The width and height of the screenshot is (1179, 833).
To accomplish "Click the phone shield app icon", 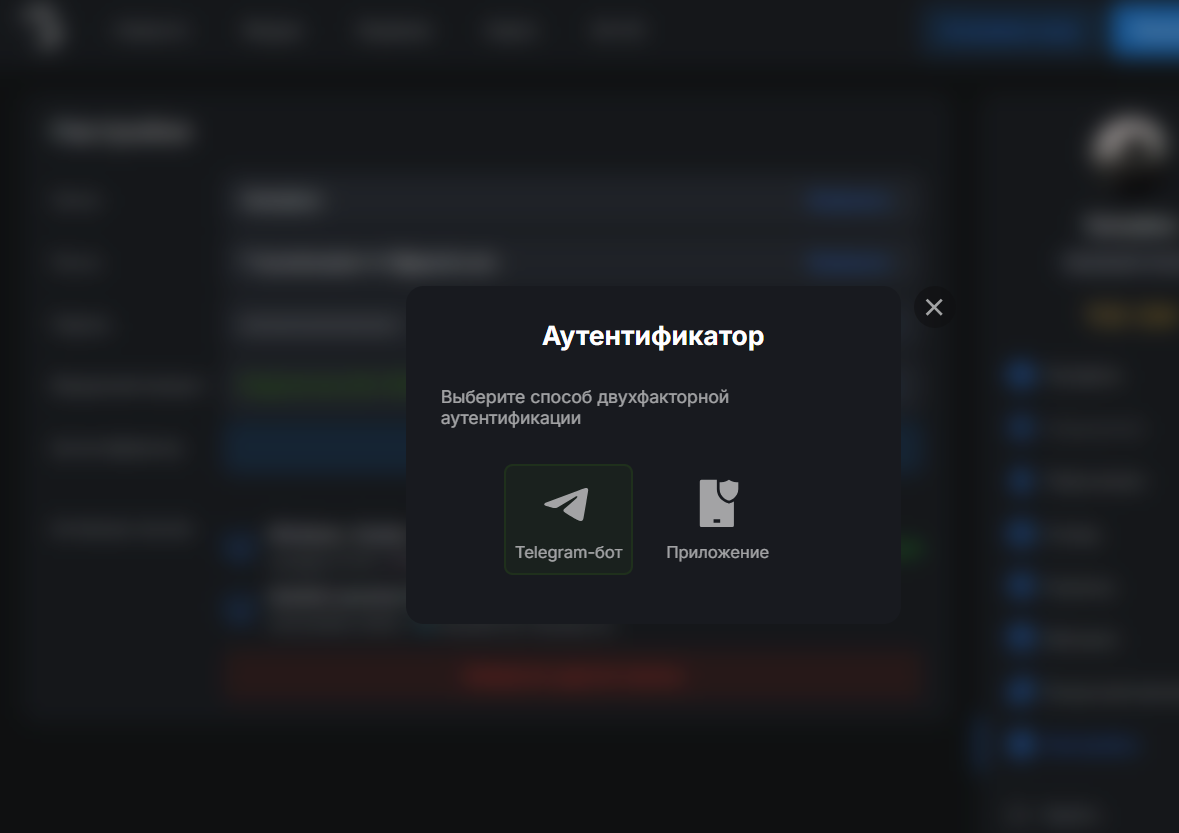I will [x=719, y=503].
